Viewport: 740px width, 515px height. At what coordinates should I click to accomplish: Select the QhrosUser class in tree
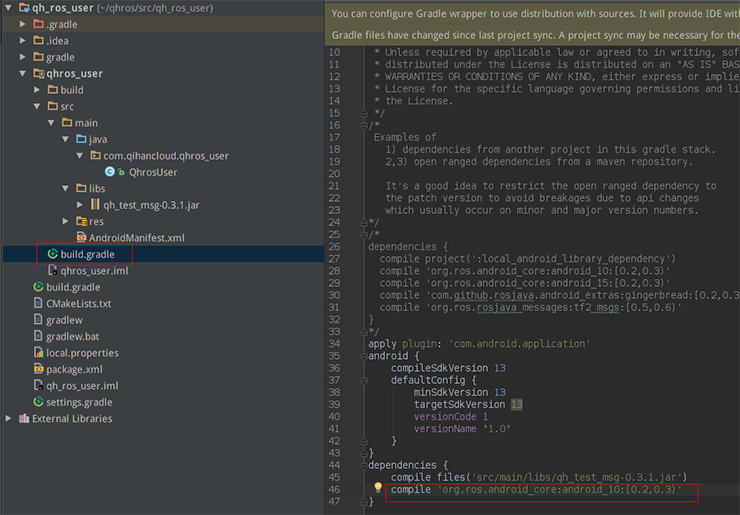coord(153,172)
